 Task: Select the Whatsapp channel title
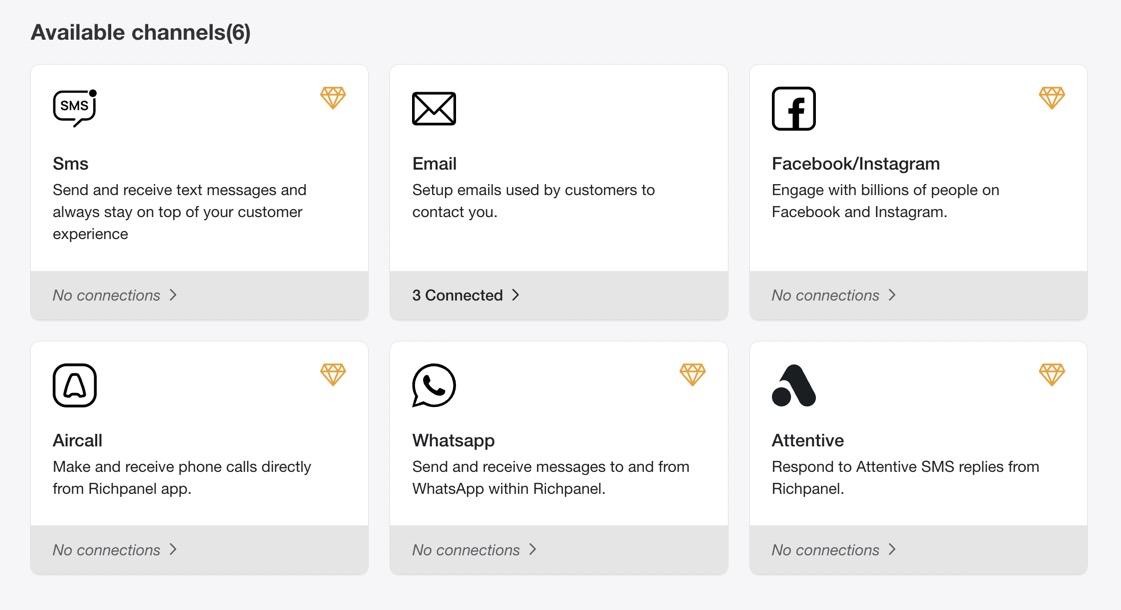(453, 440)
